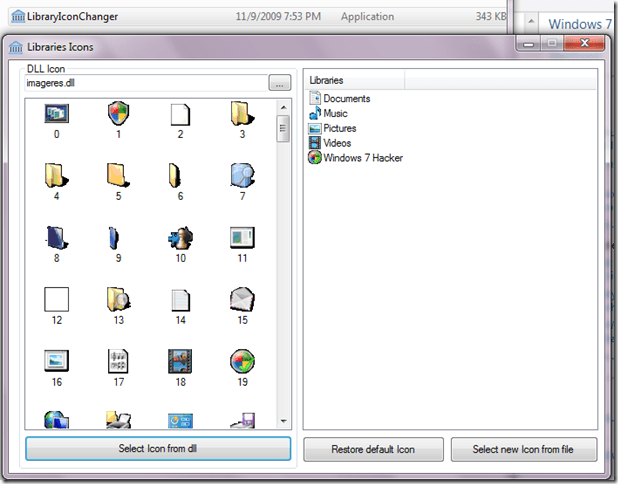The image size is (618, 484).
Task: Select the Pictures library
Action: pos(332,128)
